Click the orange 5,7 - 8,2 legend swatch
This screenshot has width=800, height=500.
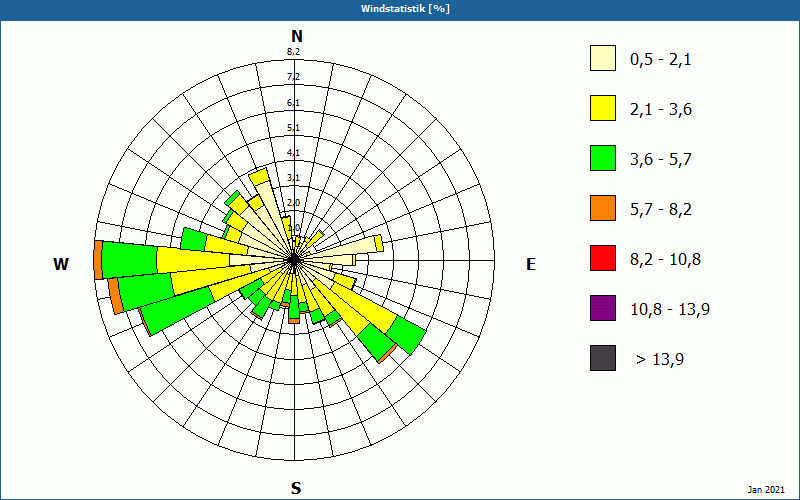click(x=603, y=208)
